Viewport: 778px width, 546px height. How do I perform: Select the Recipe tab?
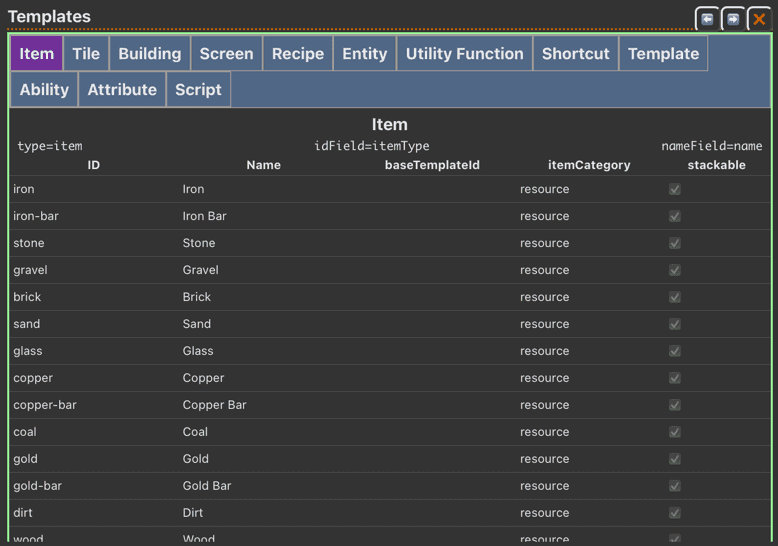pyautogui.click(x=298, y=54)
